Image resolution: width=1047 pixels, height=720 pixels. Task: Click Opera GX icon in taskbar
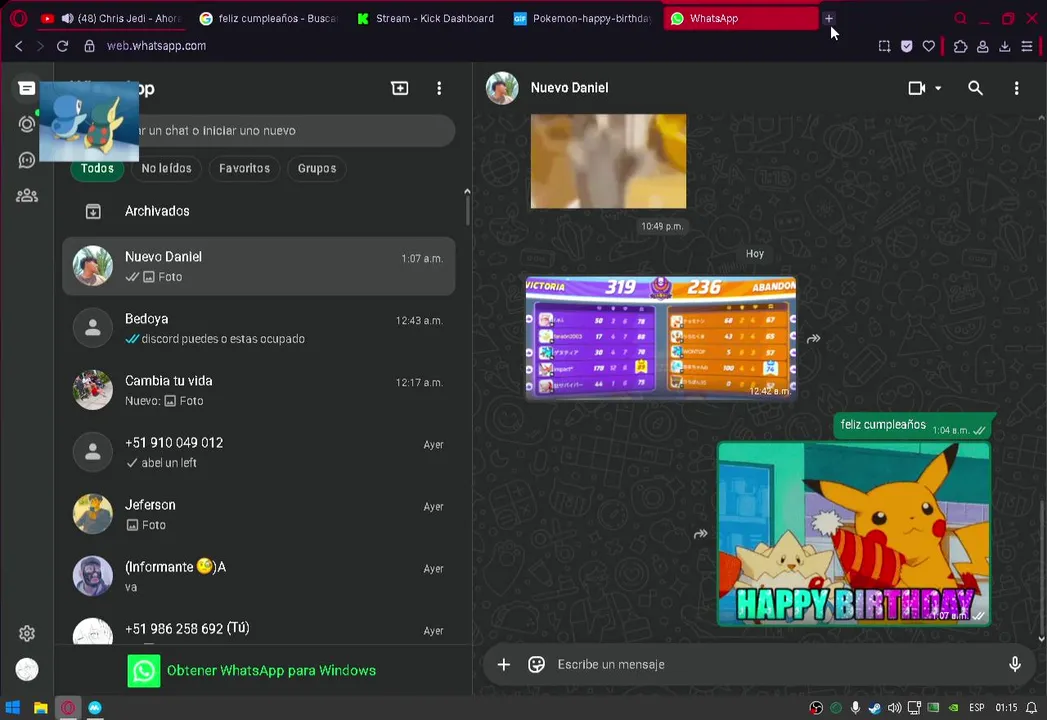pos(68,707)
